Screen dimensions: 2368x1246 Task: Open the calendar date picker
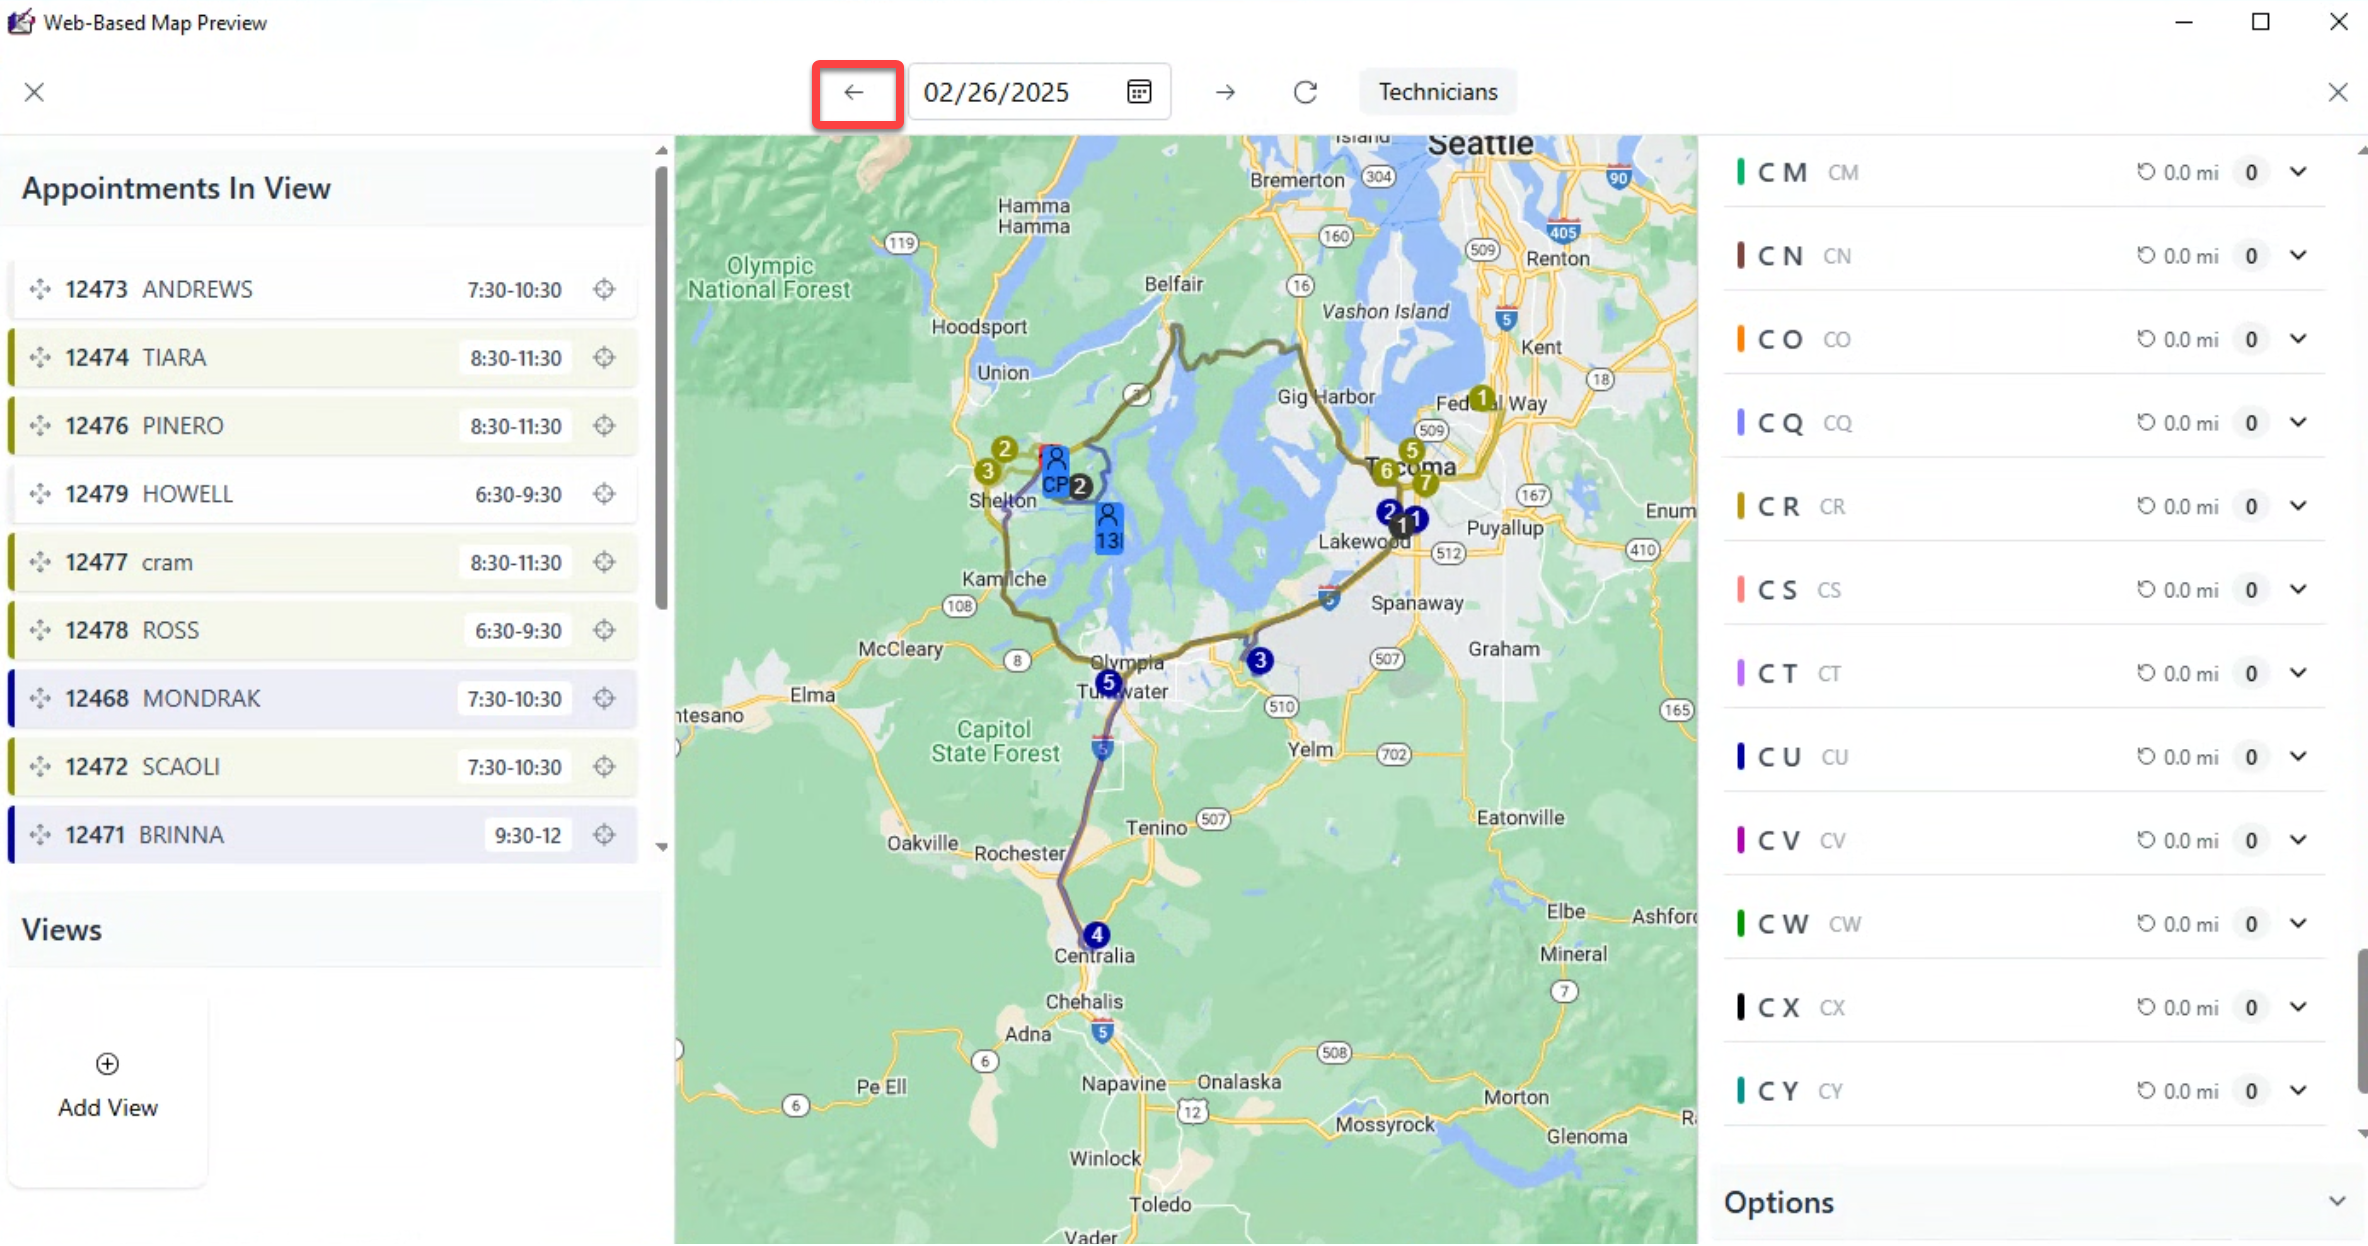click(x=1139, y=92)
